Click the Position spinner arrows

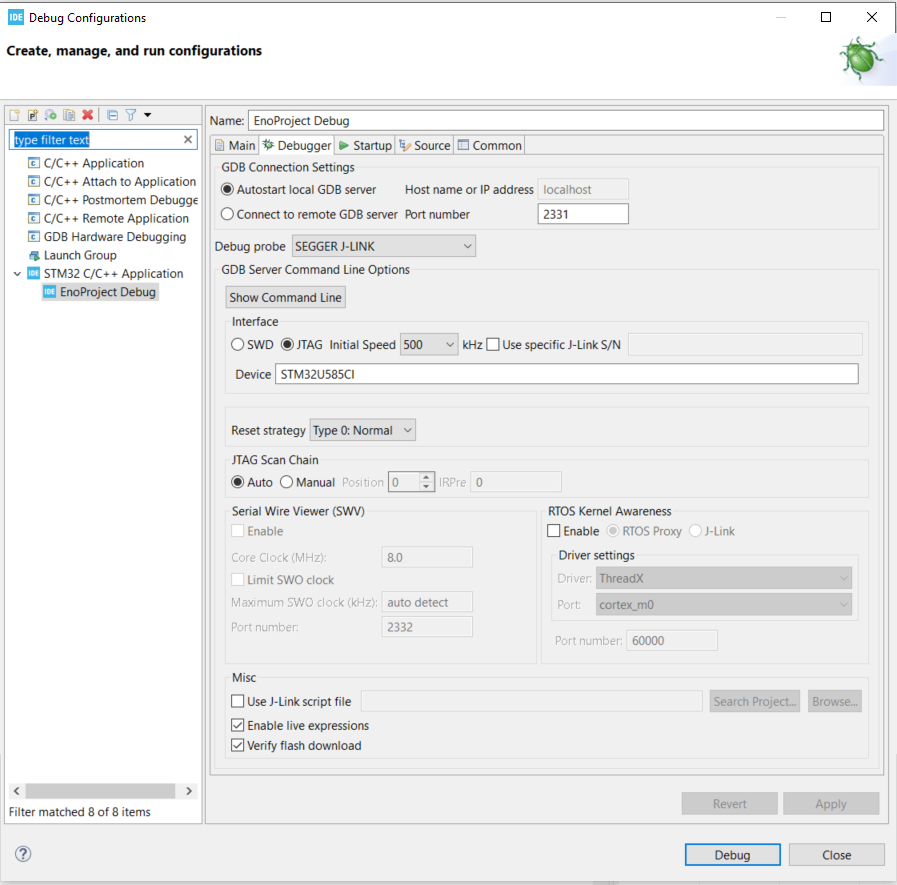pos(426,482)
